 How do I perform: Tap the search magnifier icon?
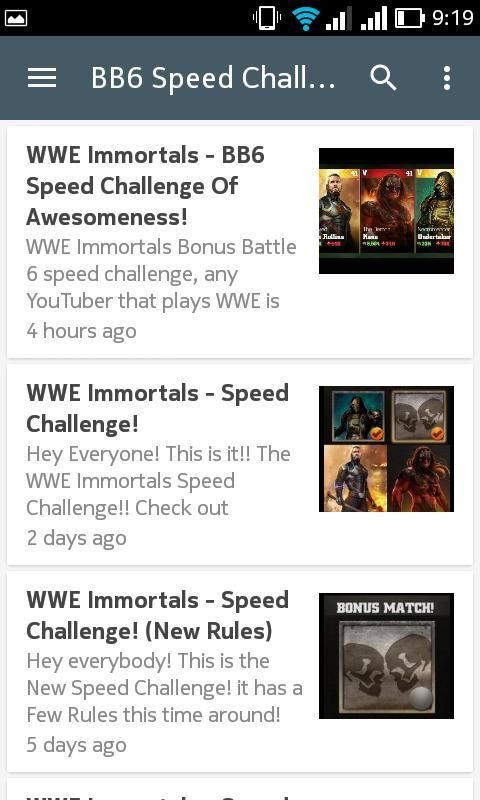click(383, 78)
